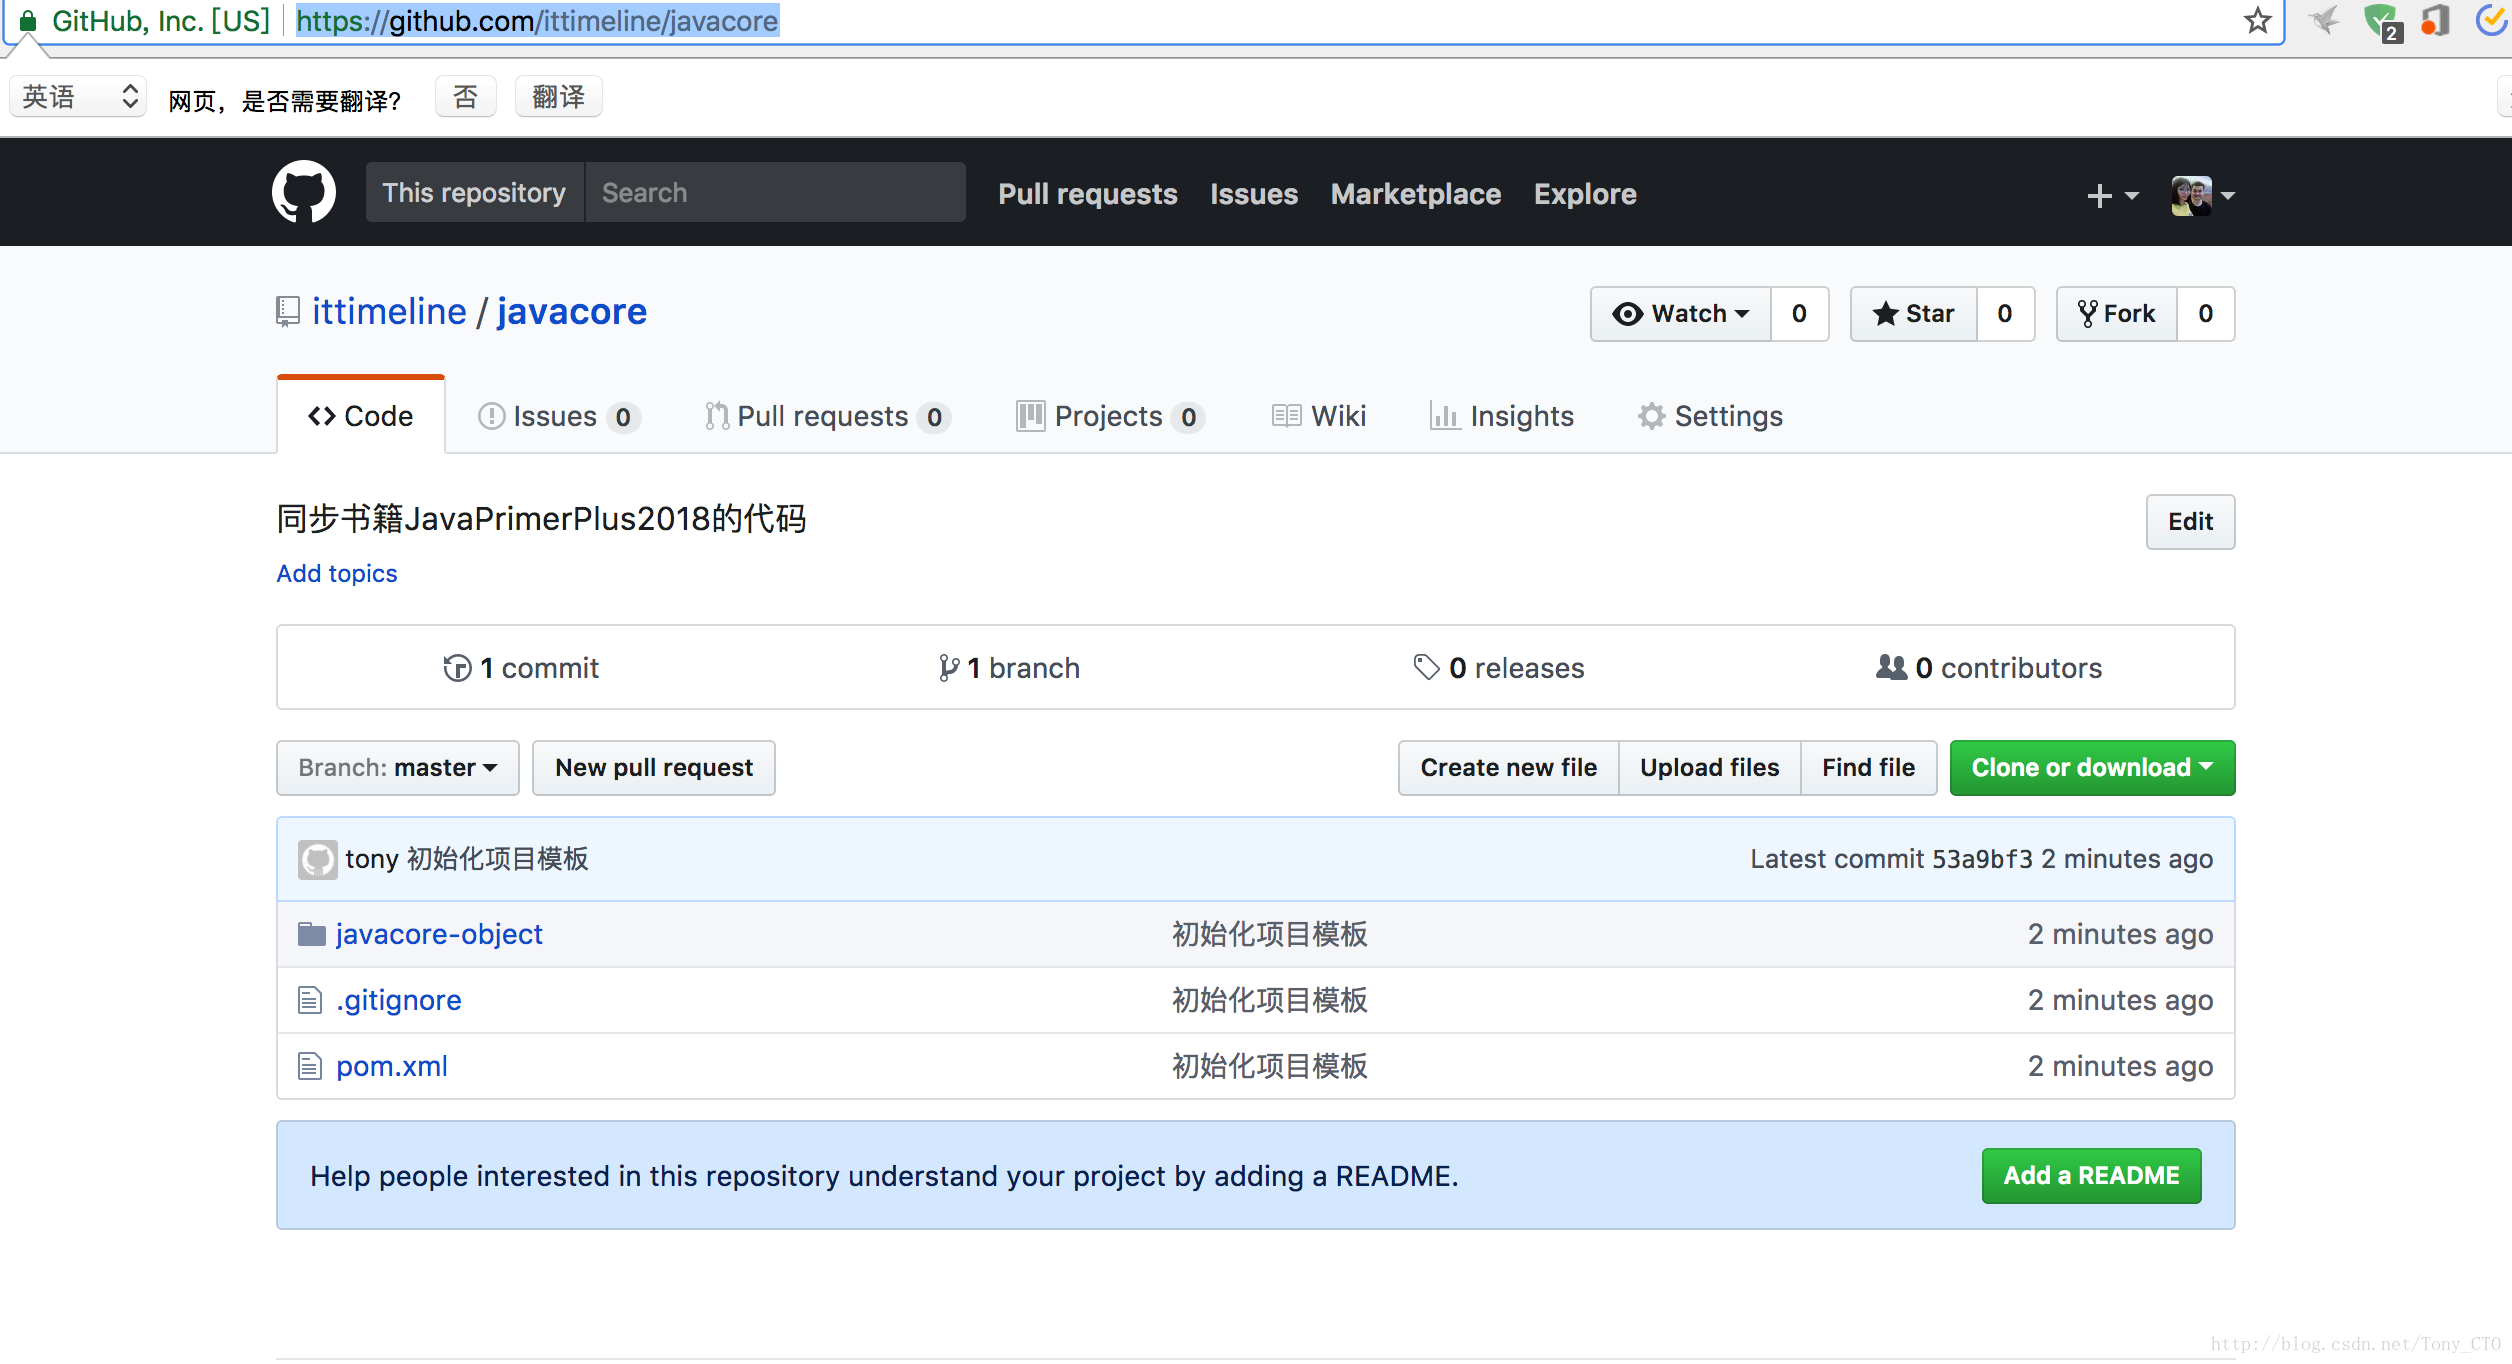Translate page with 翻译 button

[558, 97]
